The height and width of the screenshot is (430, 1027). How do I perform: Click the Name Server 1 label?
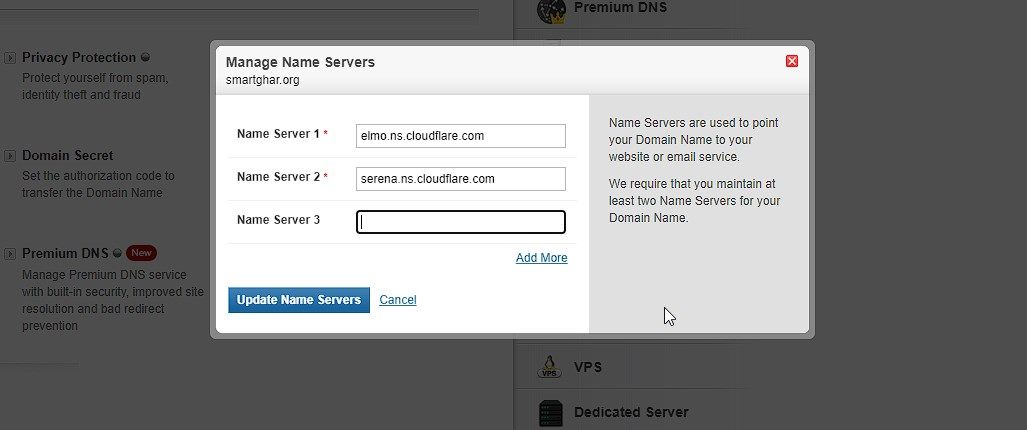(x=278, y=134)
